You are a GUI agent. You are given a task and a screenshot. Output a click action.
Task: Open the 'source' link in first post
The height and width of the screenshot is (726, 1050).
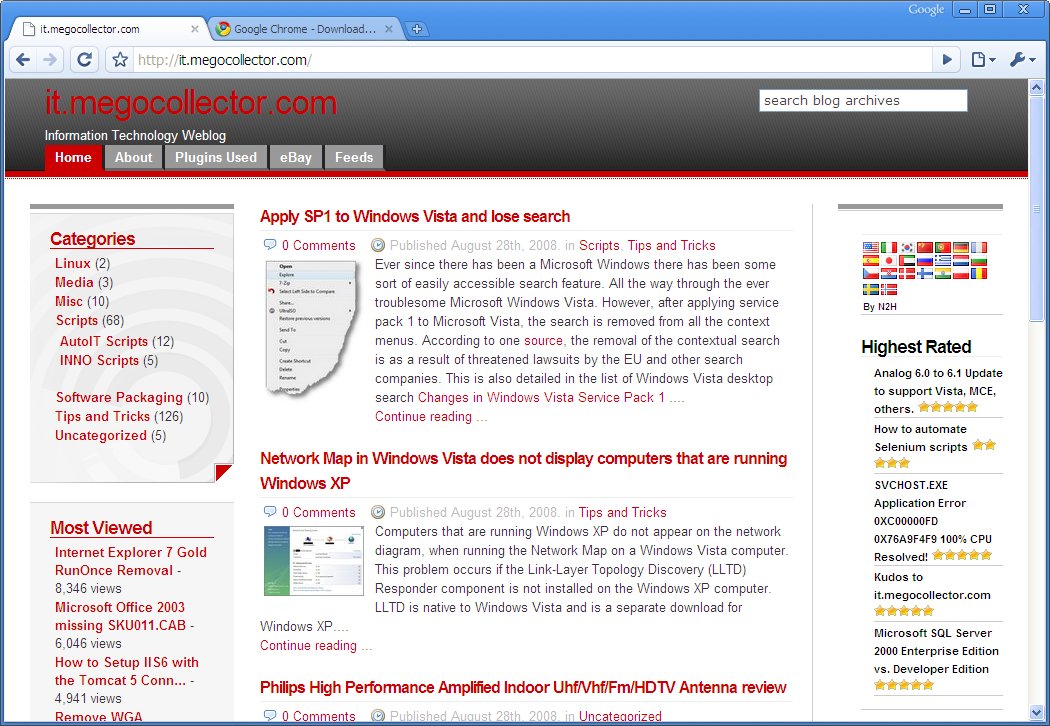[543, 340]
